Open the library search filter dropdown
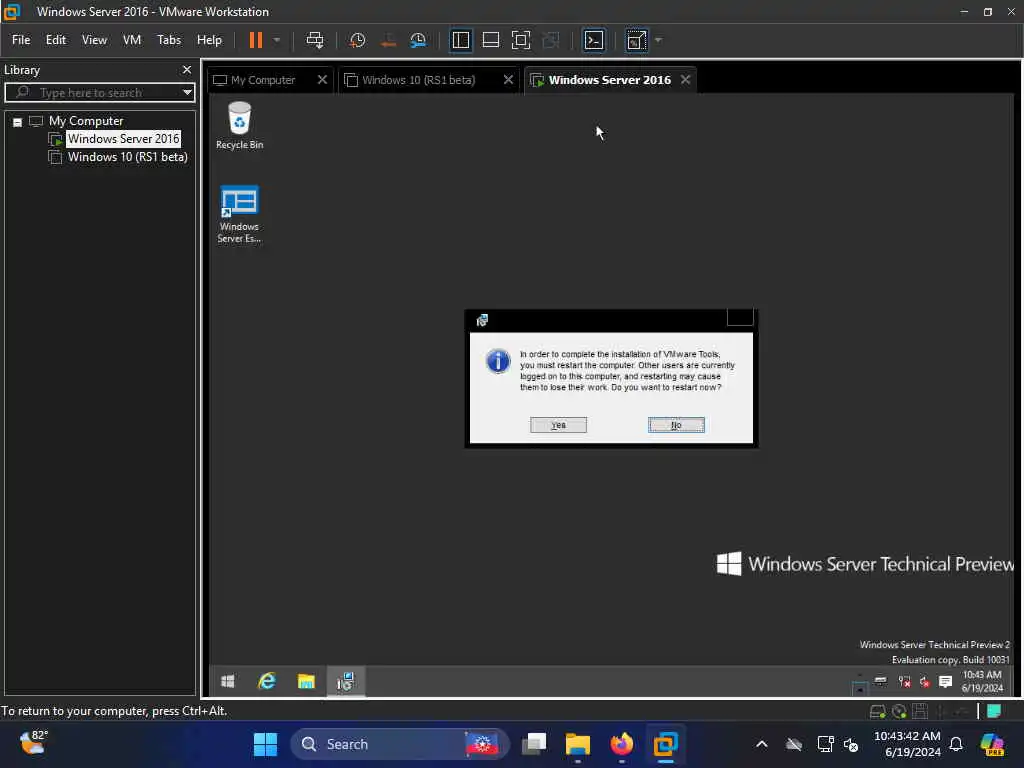 187,93
